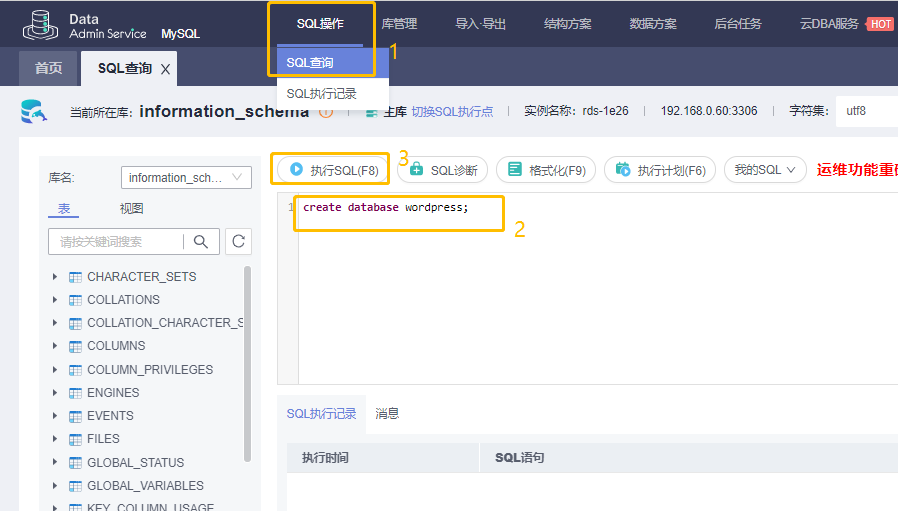Viewport: 898px width, 511px height.
Task: Expand the GLOBAL_VARIABLES table node
Action: pos(55,485)
